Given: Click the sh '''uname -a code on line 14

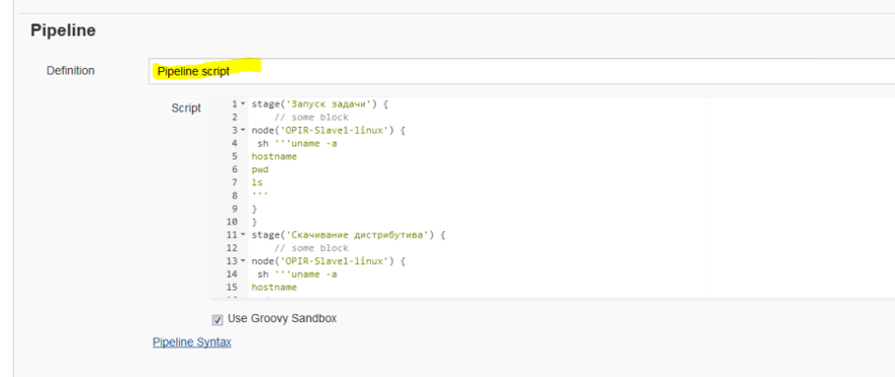Looking at the screenshot, I should [297, 274].
